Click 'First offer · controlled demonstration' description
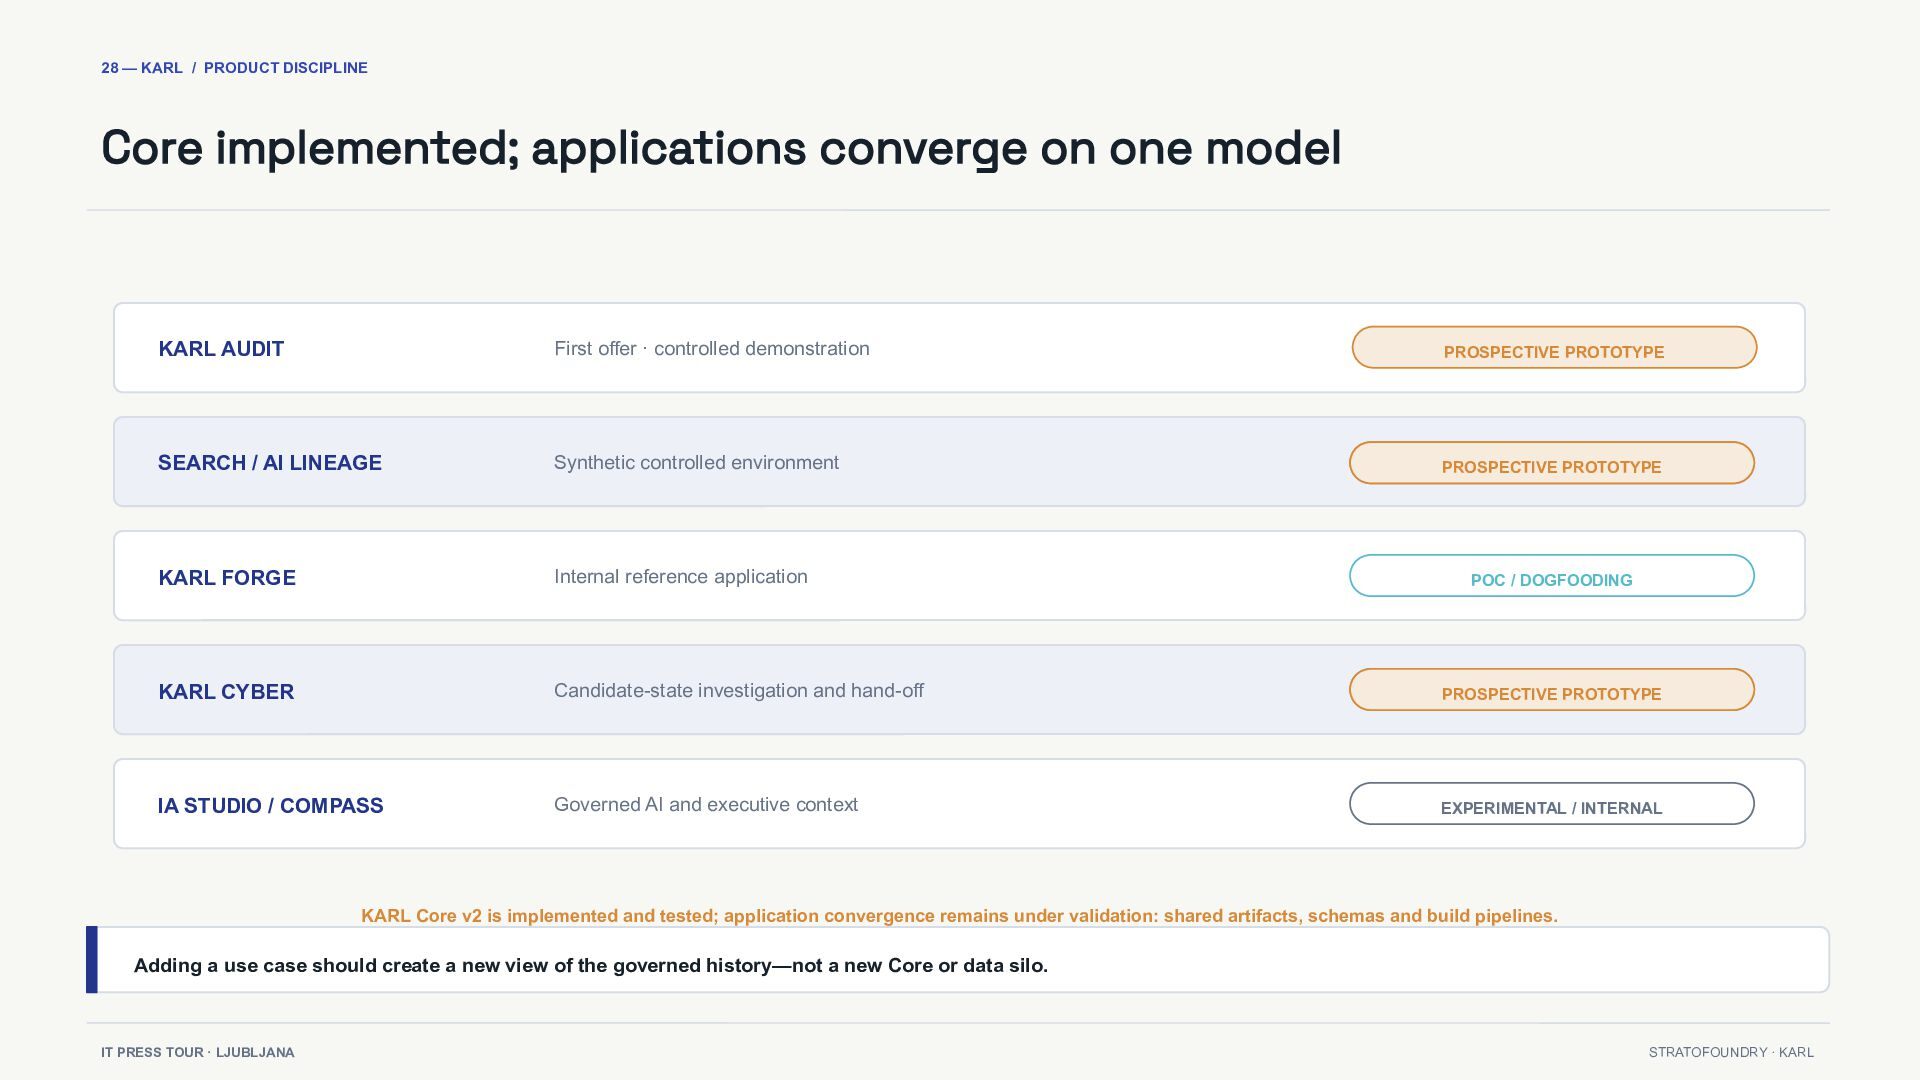This screenshot has height=1080, width=1920. 712,349
